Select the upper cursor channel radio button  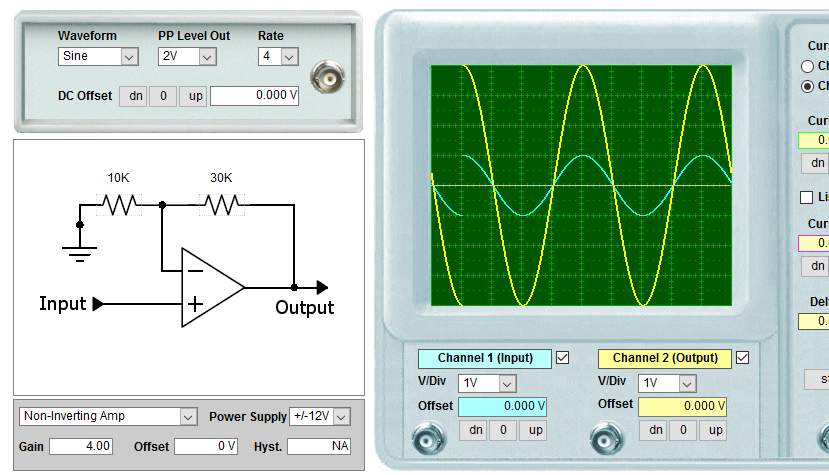(807, 66)
